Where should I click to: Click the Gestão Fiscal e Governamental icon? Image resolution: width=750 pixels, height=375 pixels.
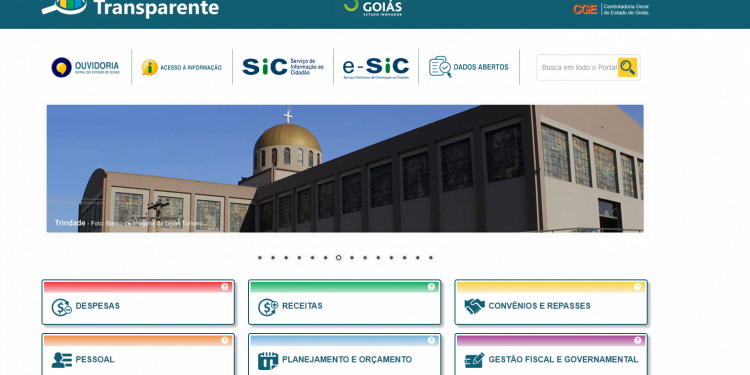[474, 360]
